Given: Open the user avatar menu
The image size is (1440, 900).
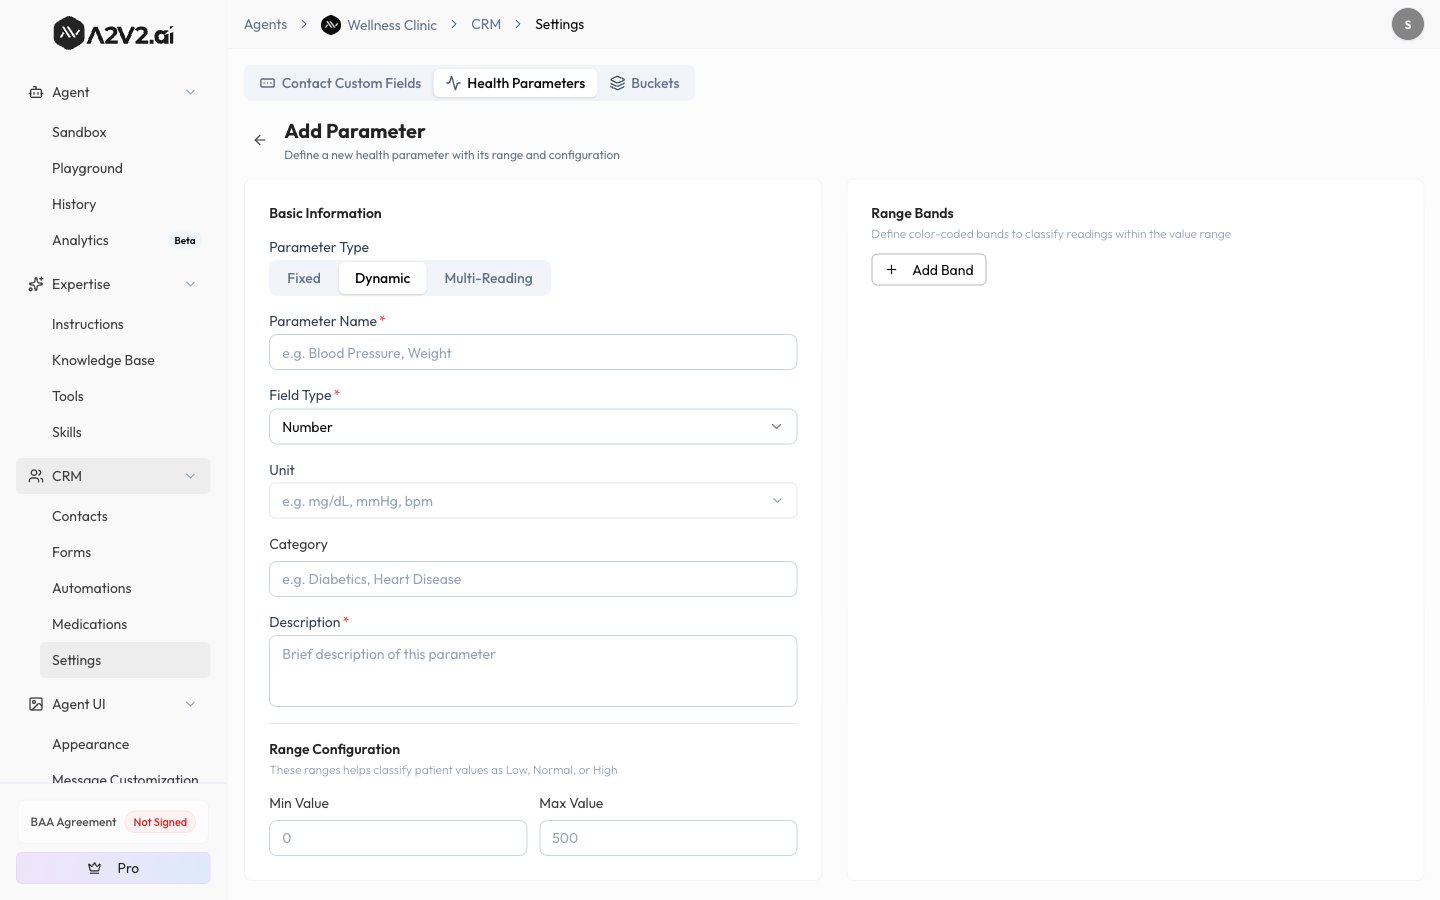Looking at the screenshot, I should click(1408, 24).
